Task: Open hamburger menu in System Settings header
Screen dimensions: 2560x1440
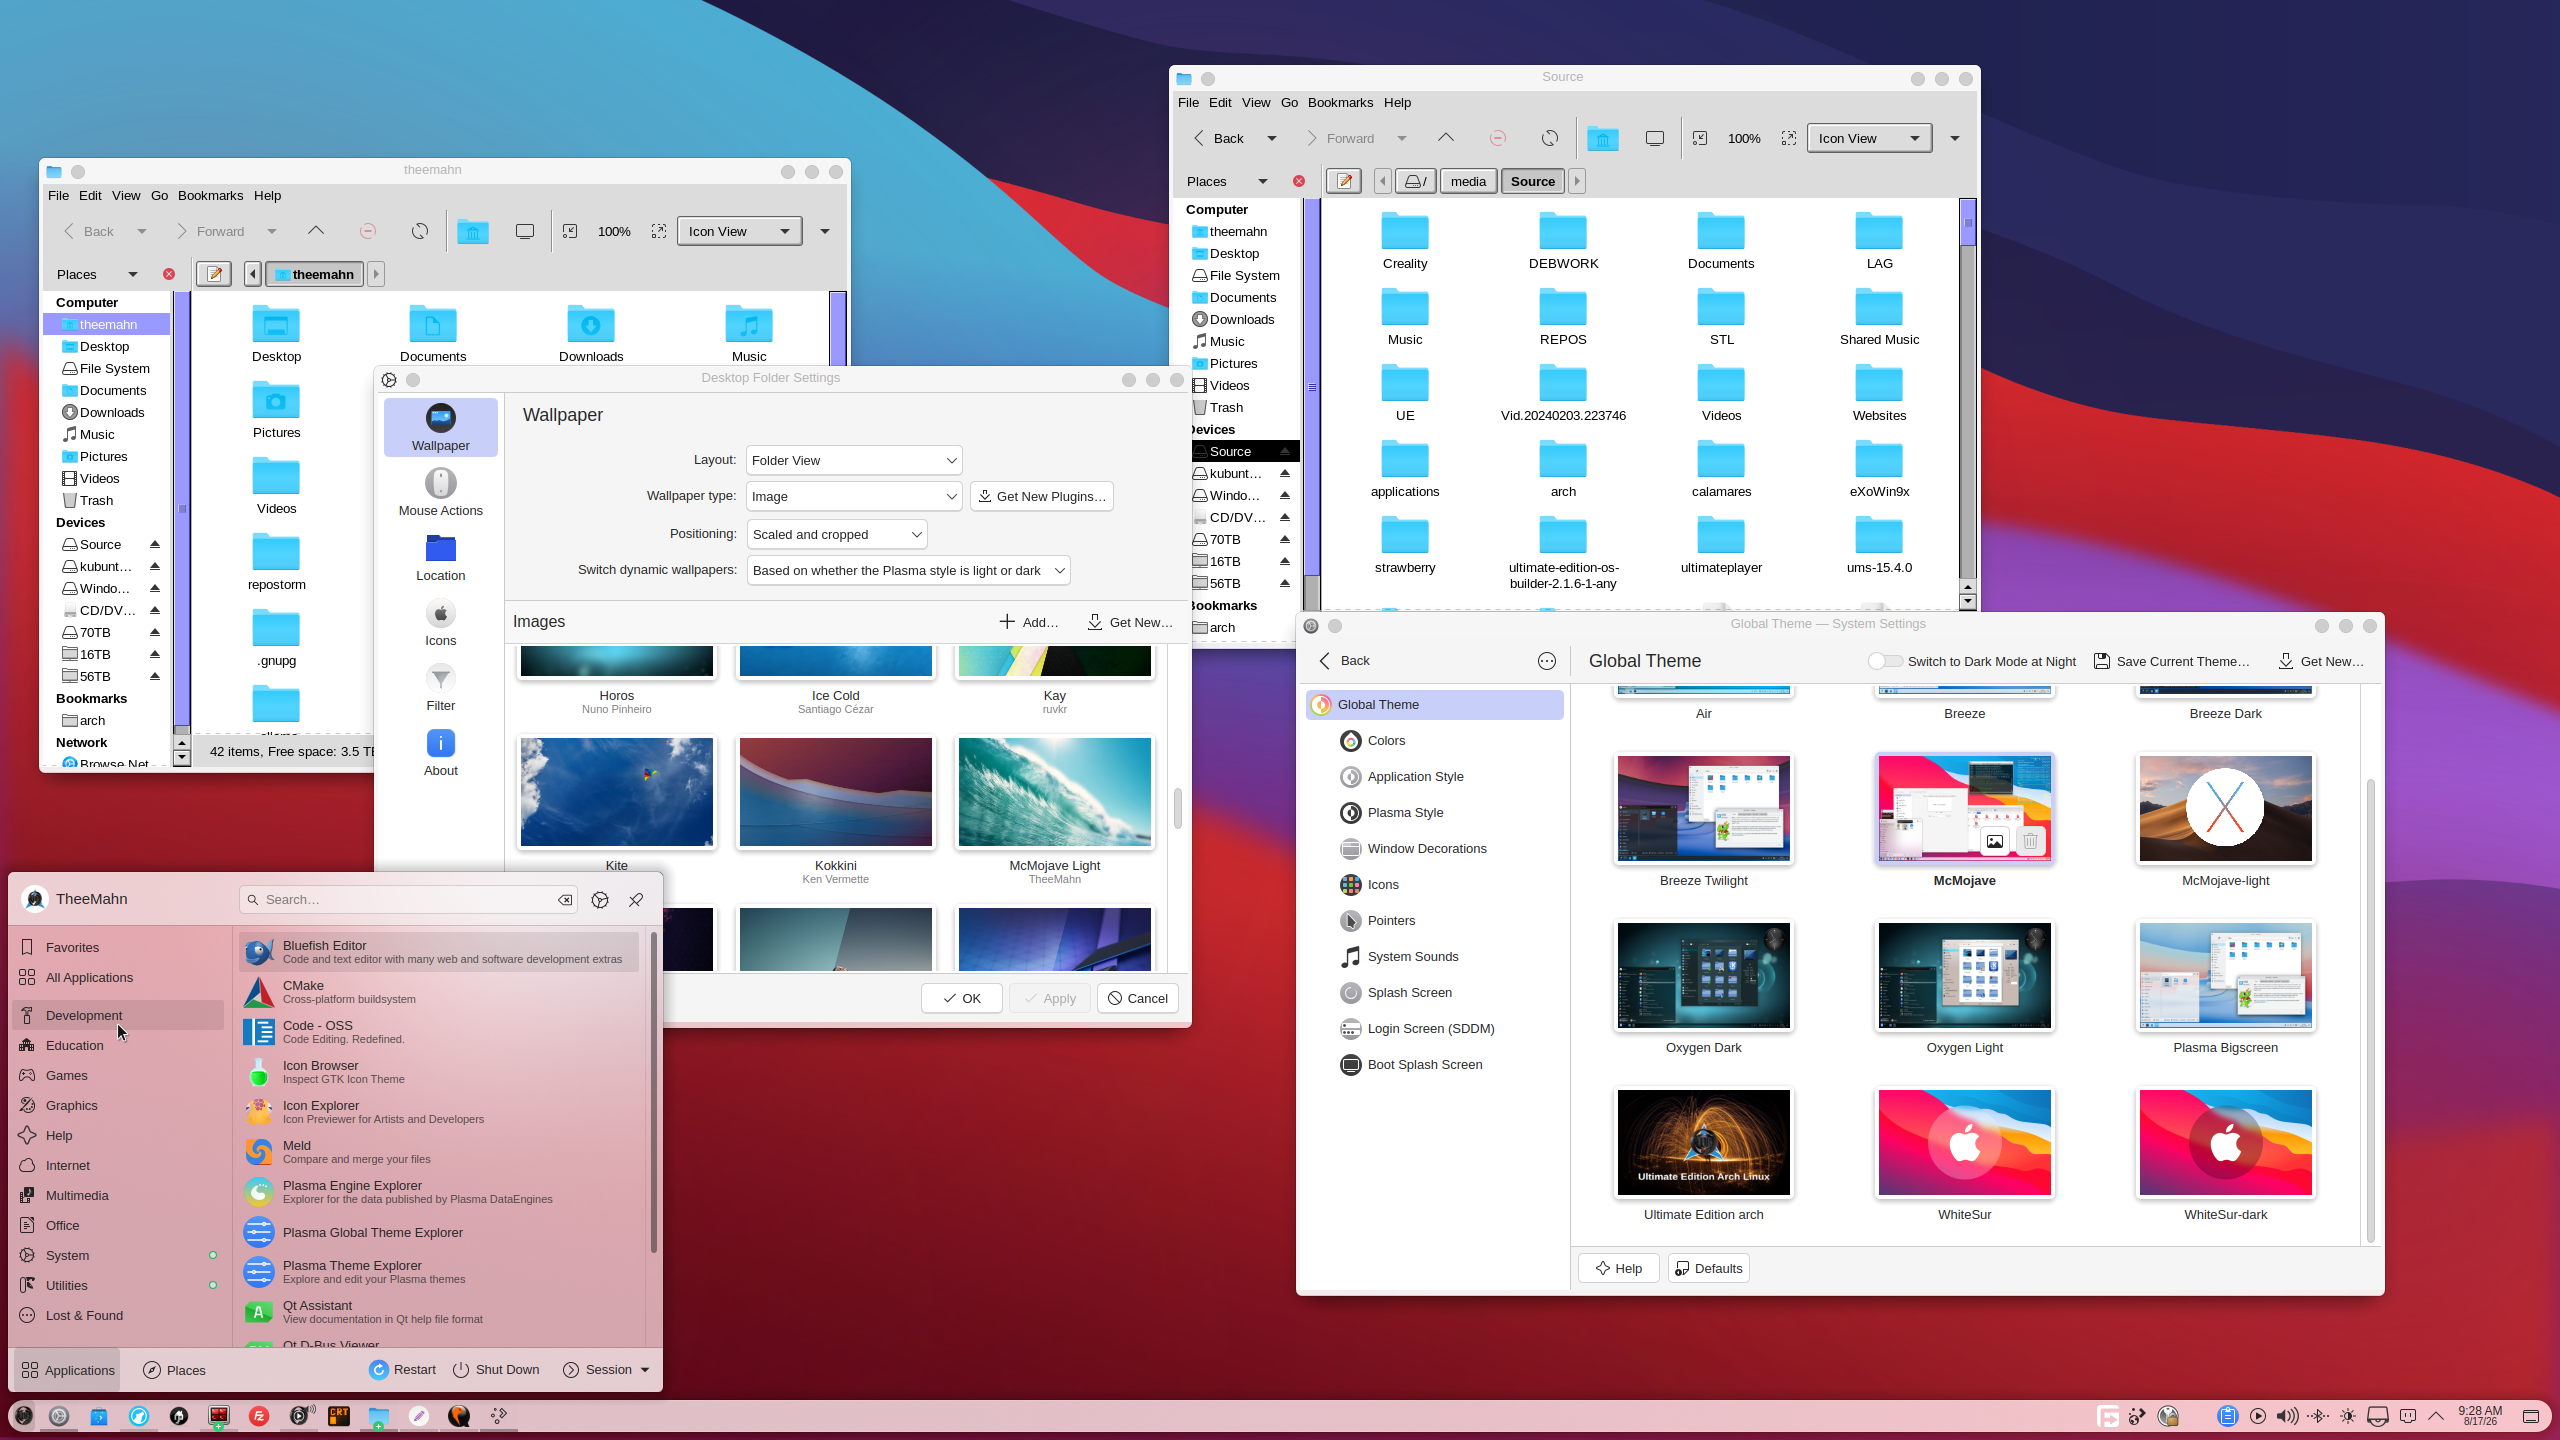Action: click(1547, 661)
